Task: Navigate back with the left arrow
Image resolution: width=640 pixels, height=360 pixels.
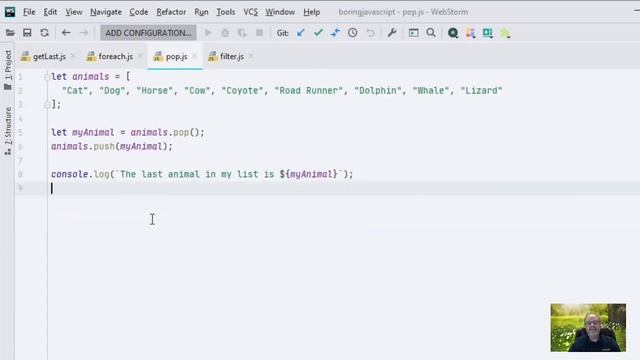Action: click(x=66, y=33)
